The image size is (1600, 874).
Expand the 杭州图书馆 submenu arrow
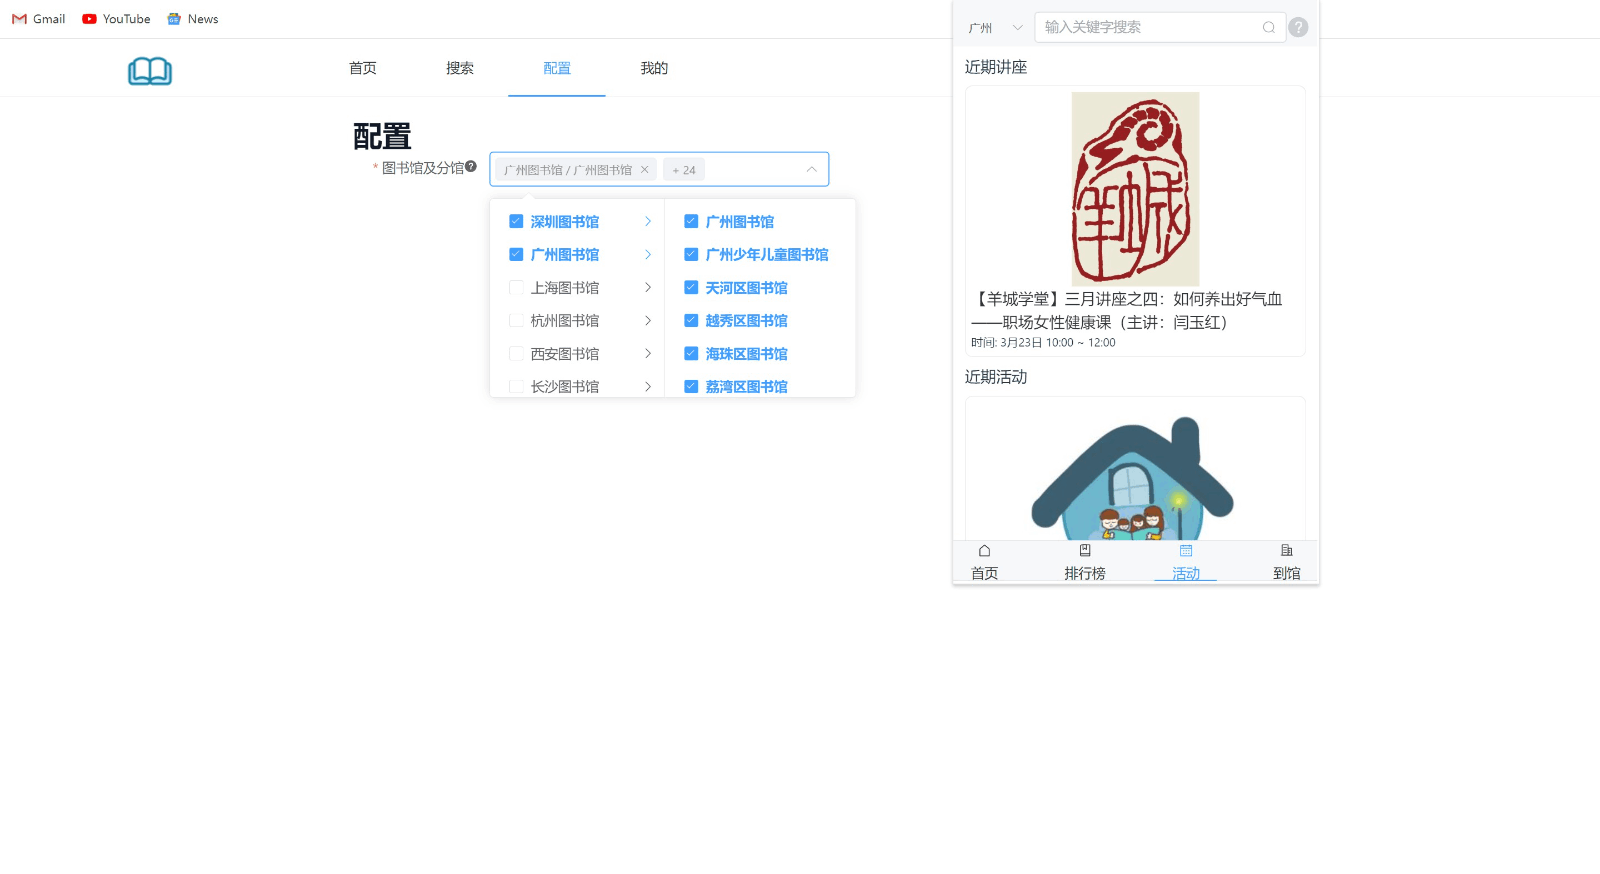tap(648, 321)
